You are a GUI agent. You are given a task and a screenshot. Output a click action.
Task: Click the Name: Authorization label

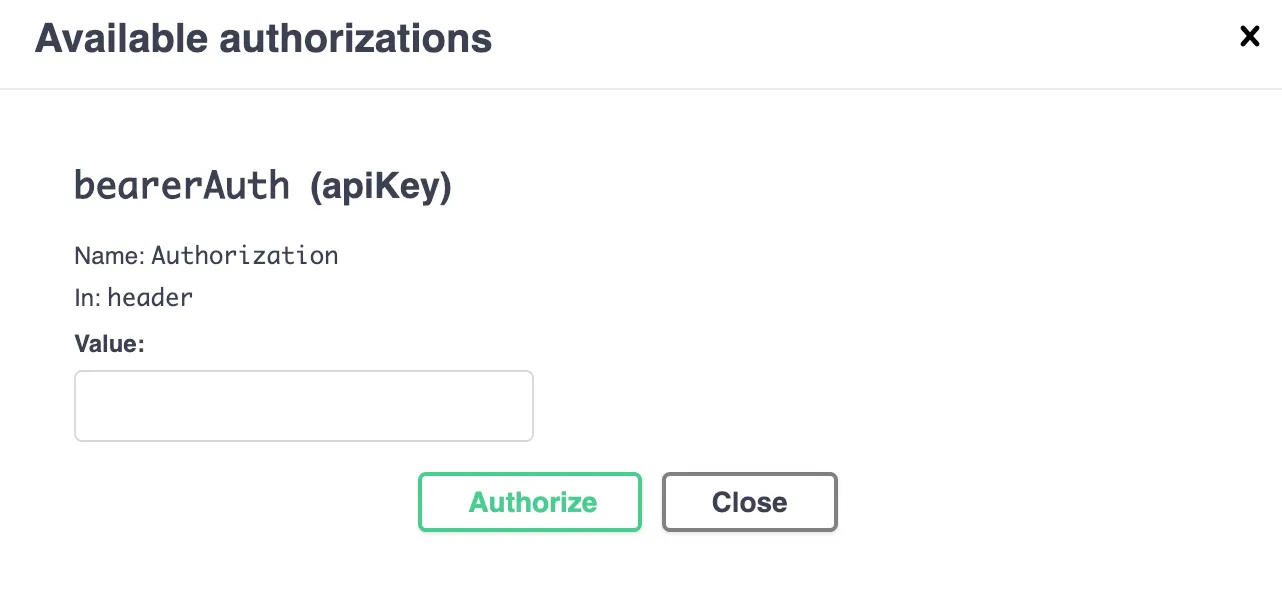coord(205,256)
